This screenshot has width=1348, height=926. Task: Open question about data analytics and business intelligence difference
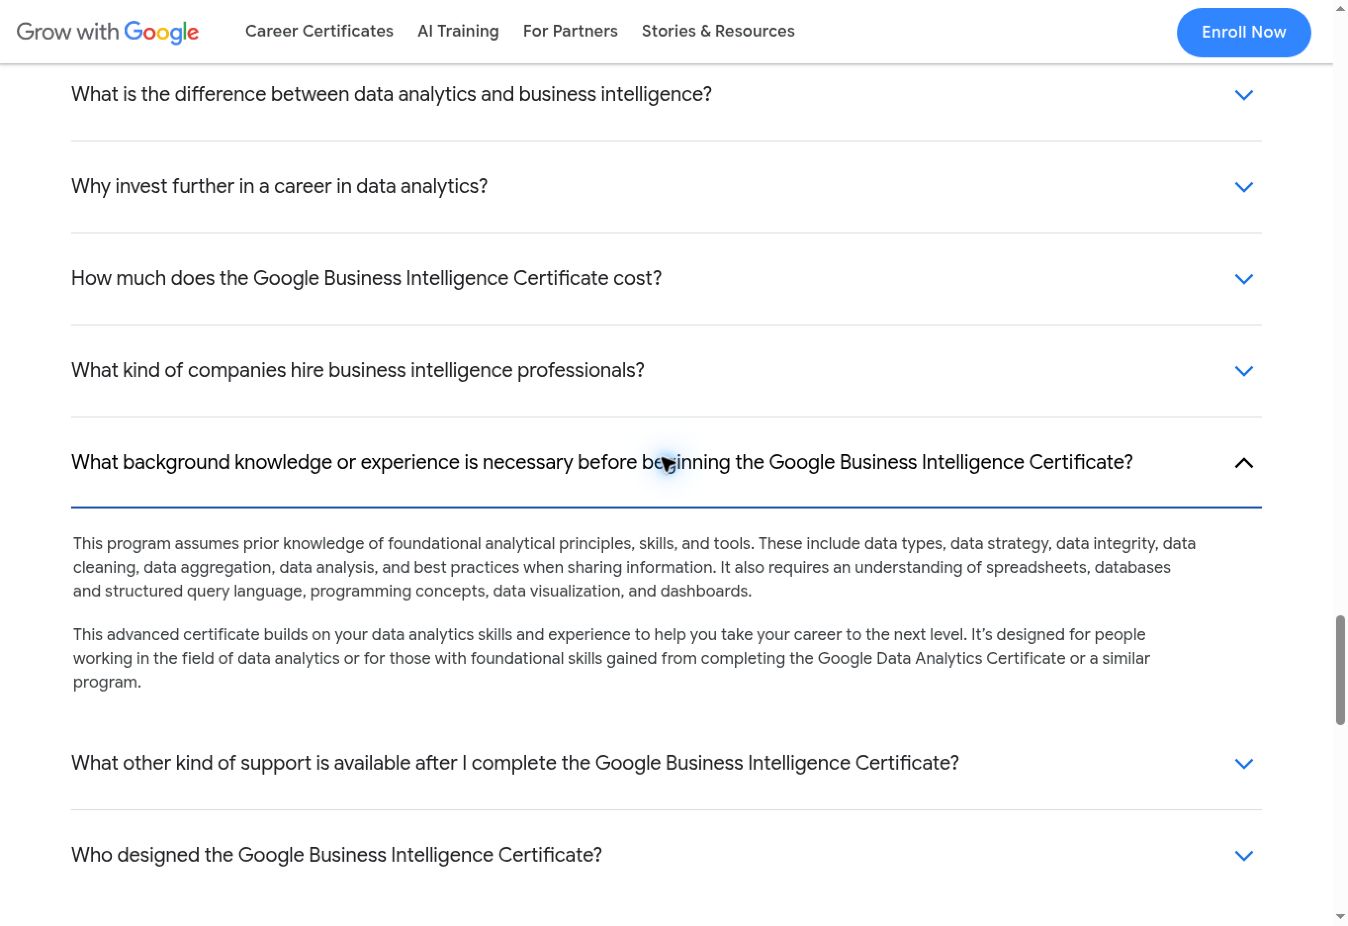click(x=391, y=94)
